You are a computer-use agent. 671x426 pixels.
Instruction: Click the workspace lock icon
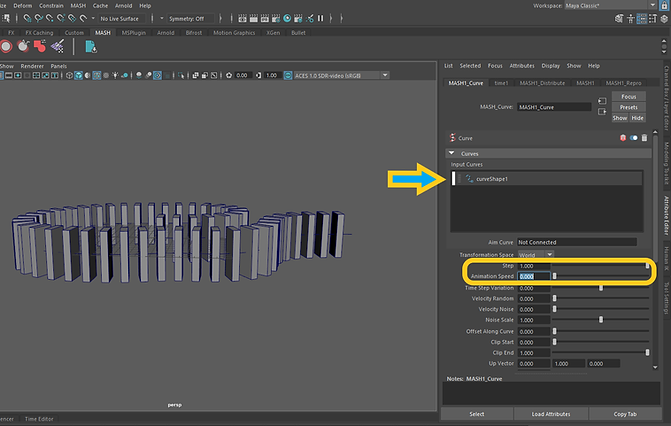(x=665, y=6)
